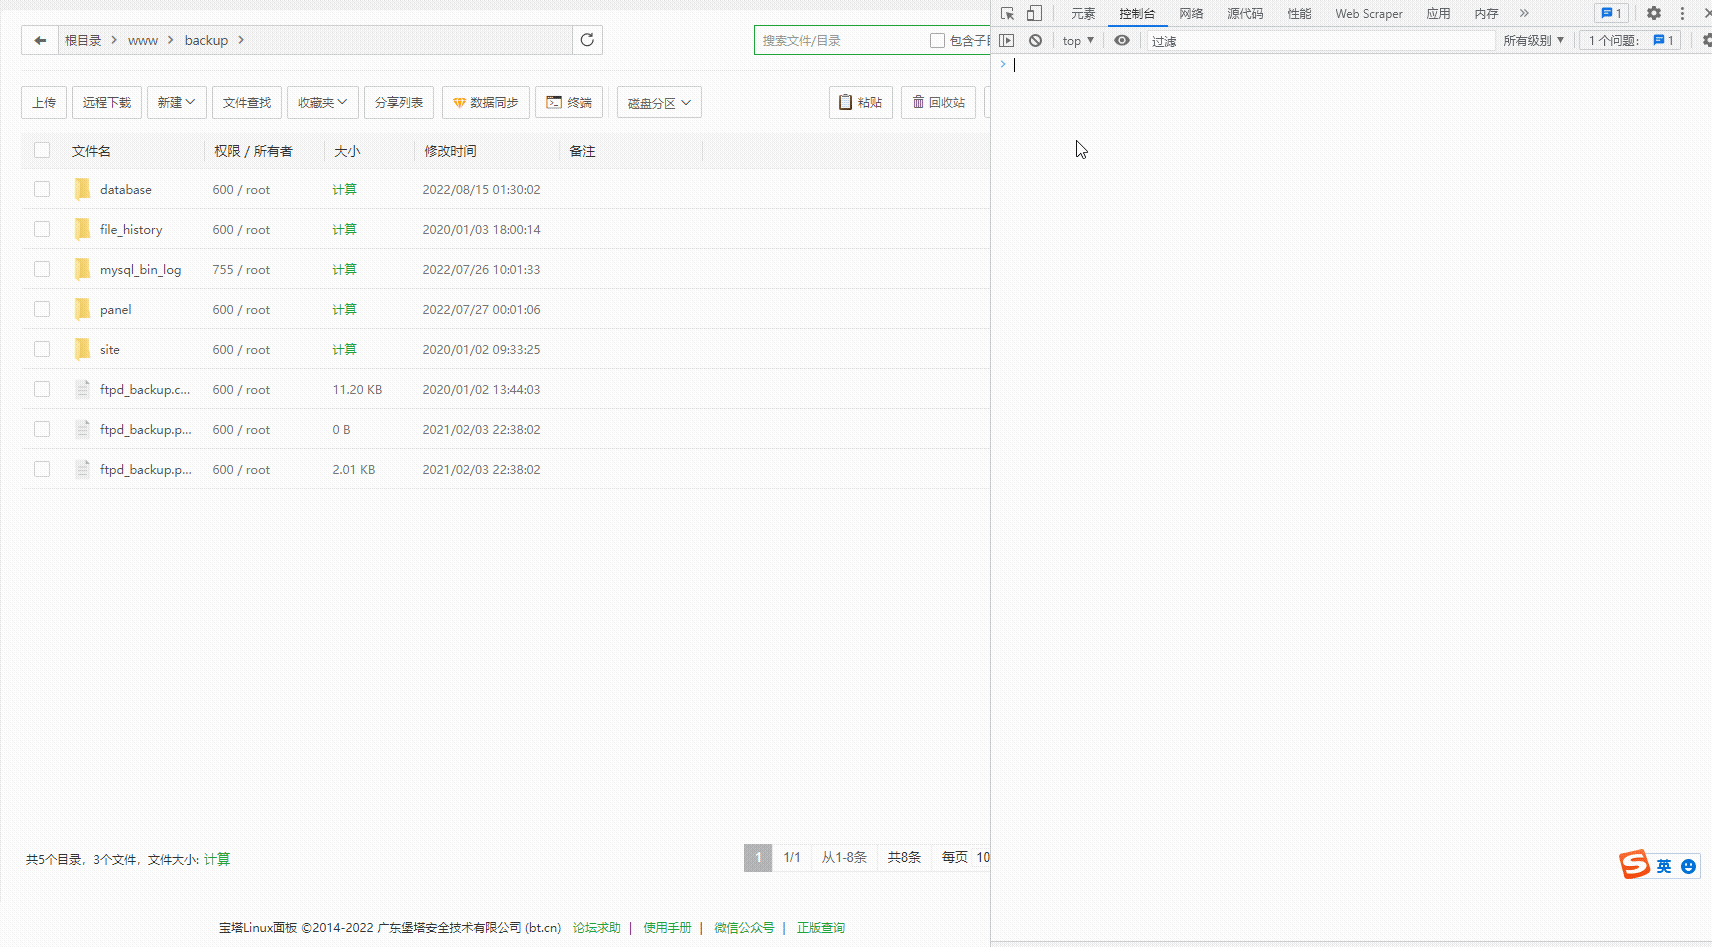This screenshot has width=1712, height=947.
Task: Tick the checkbox for mysql_bin_log folder
Action: (42, 269)
